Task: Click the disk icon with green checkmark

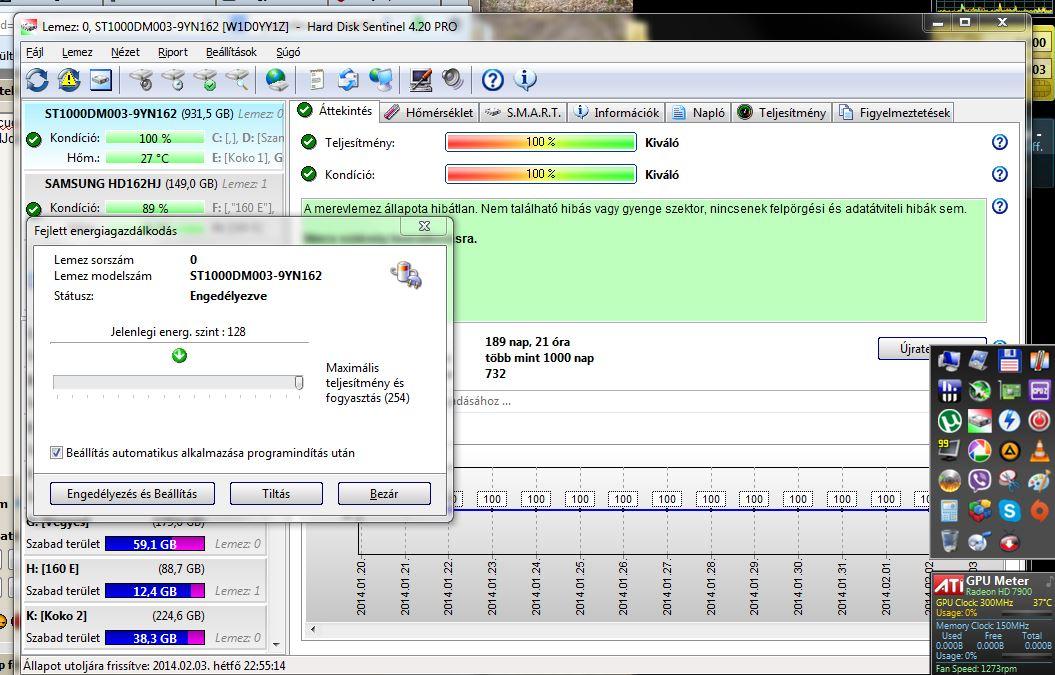Action: (x=206, y=80)
